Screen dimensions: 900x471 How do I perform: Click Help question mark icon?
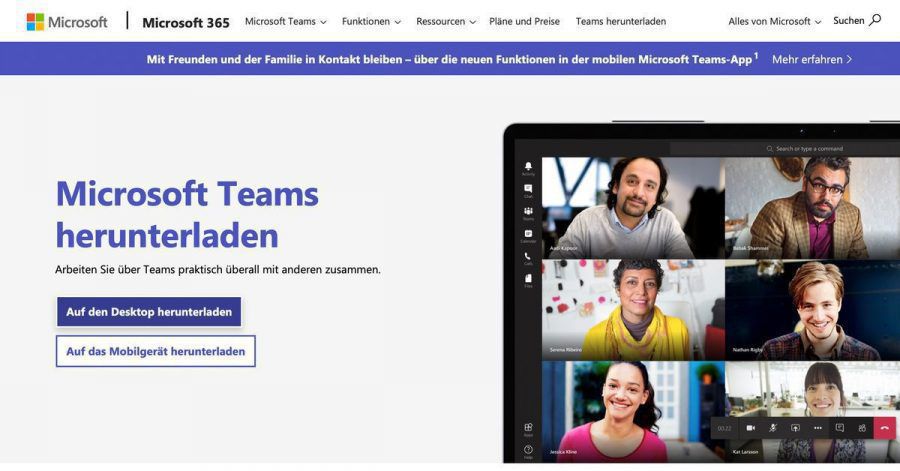point(528,451)
